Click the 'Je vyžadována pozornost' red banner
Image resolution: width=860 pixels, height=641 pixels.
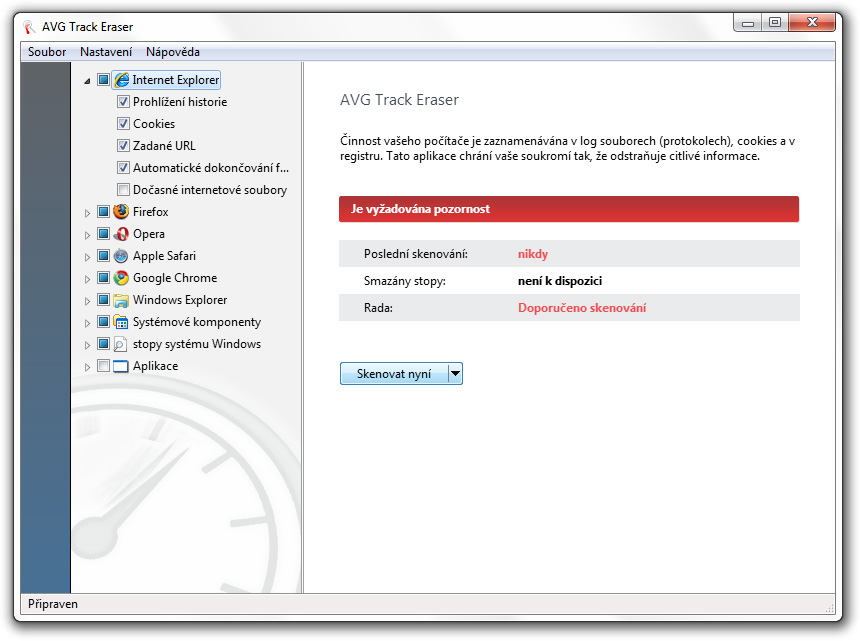click(569, 209)
